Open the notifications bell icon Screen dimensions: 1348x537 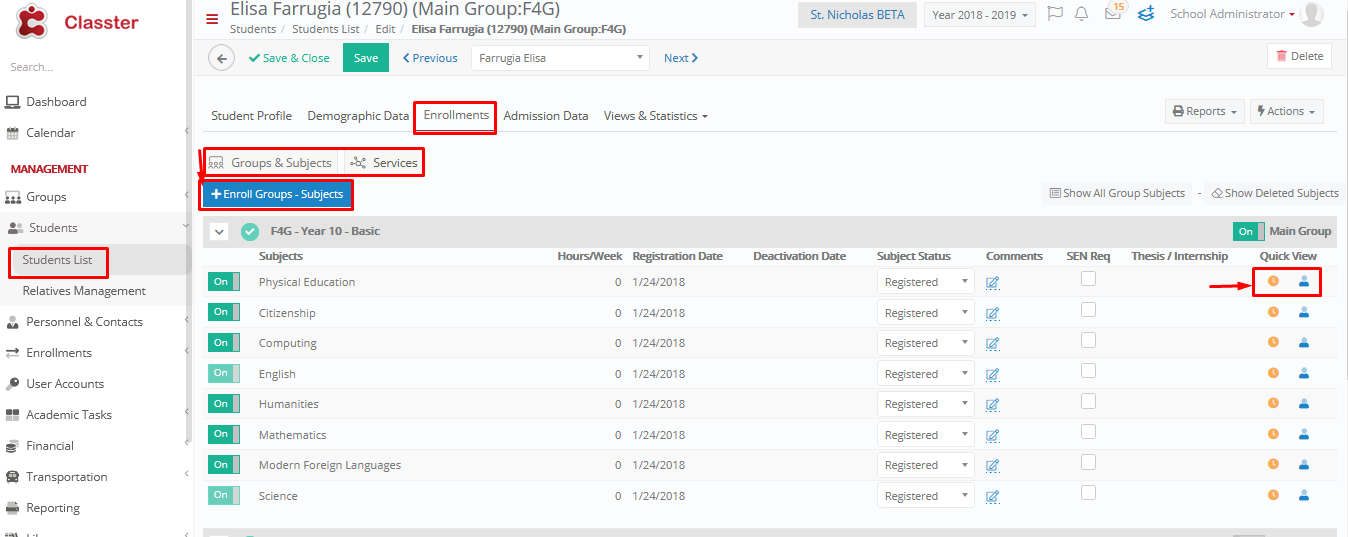pyautogui.click(x=1081, y=14)
